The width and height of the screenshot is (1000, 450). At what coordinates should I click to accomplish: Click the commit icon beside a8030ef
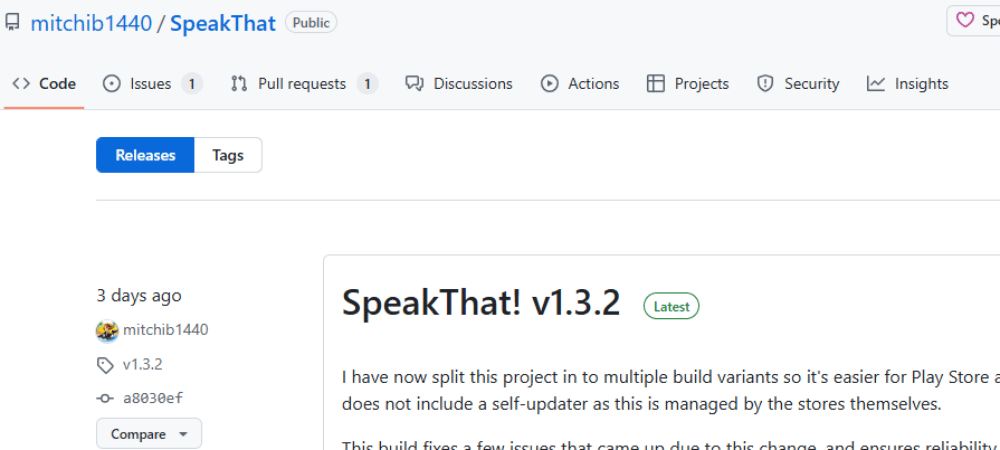click(105, 399)
